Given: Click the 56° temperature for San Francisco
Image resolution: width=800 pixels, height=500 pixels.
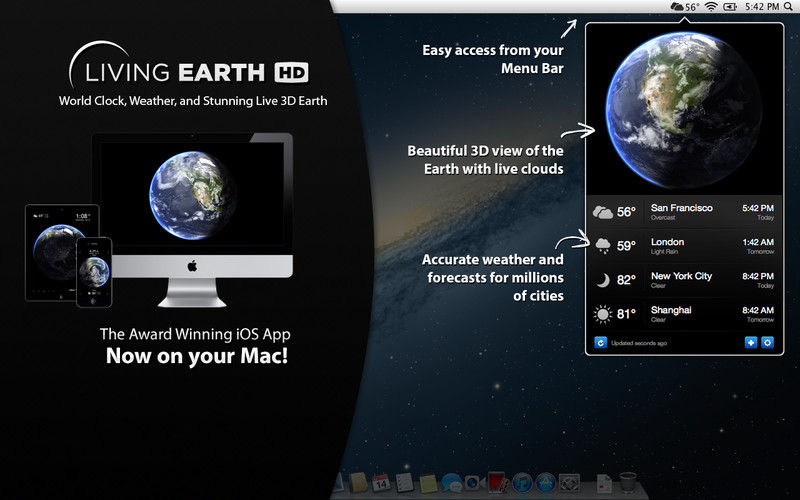Looking at the screenshot, I should tap(627, 212).
